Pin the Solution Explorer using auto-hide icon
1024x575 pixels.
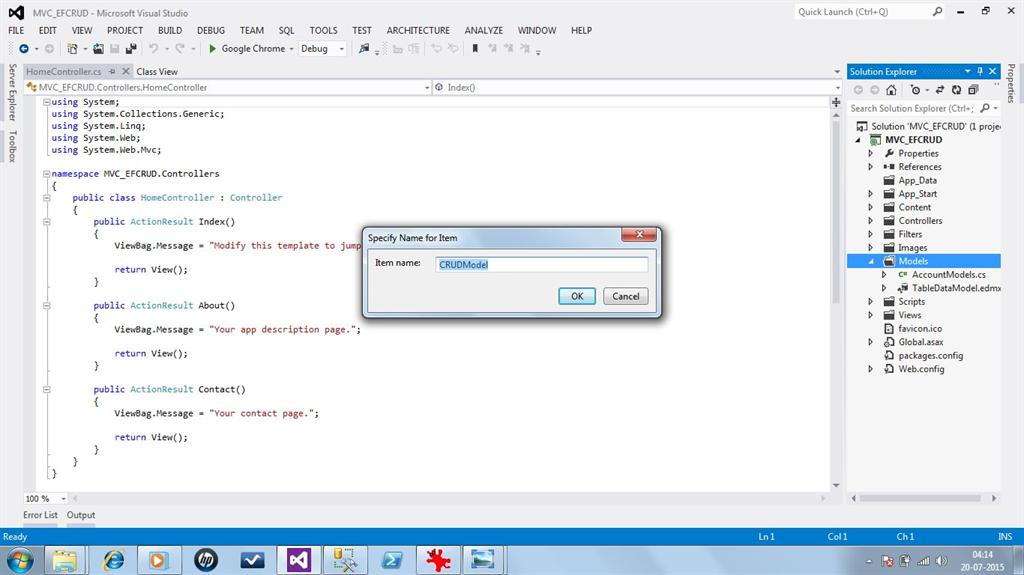980,71
